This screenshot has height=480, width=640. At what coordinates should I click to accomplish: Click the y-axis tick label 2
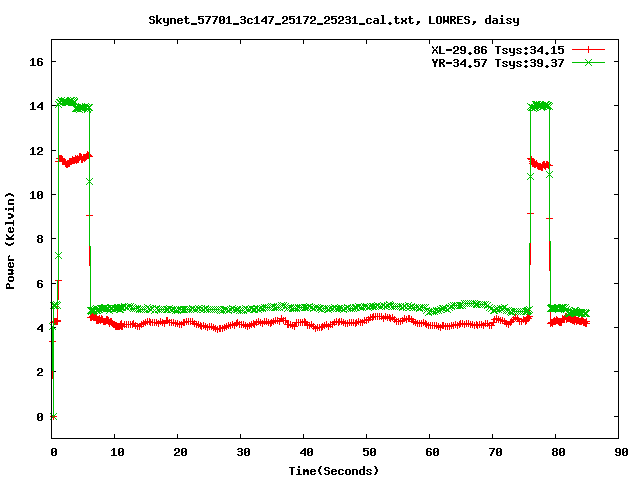[40, 372]
